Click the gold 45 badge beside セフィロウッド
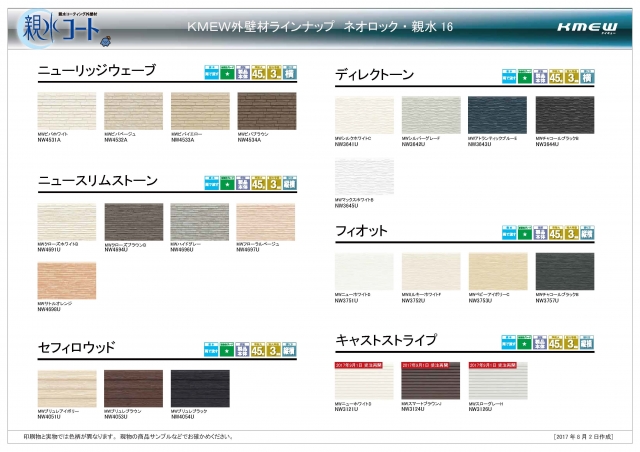 click(258, 350)
